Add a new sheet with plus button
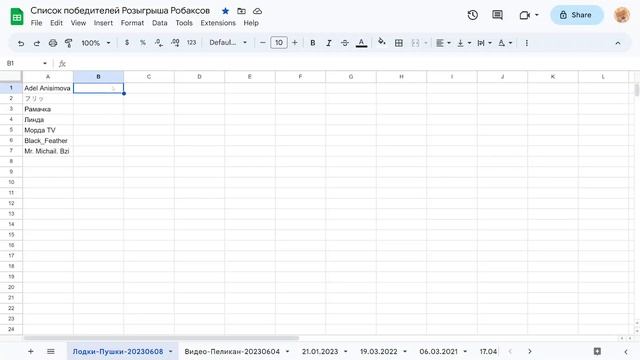The image size is (640, 360). click(x=31, y=351)
